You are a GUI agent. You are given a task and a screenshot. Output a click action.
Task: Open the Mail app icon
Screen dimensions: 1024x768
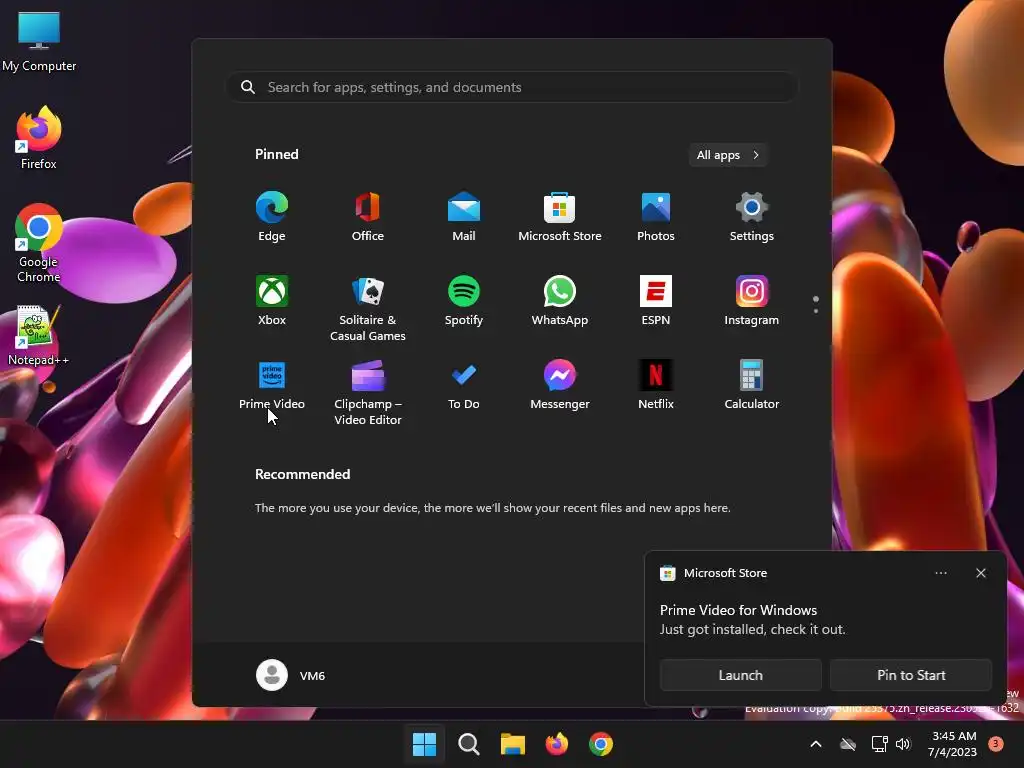pyautogui.click(x=464, y=217)
